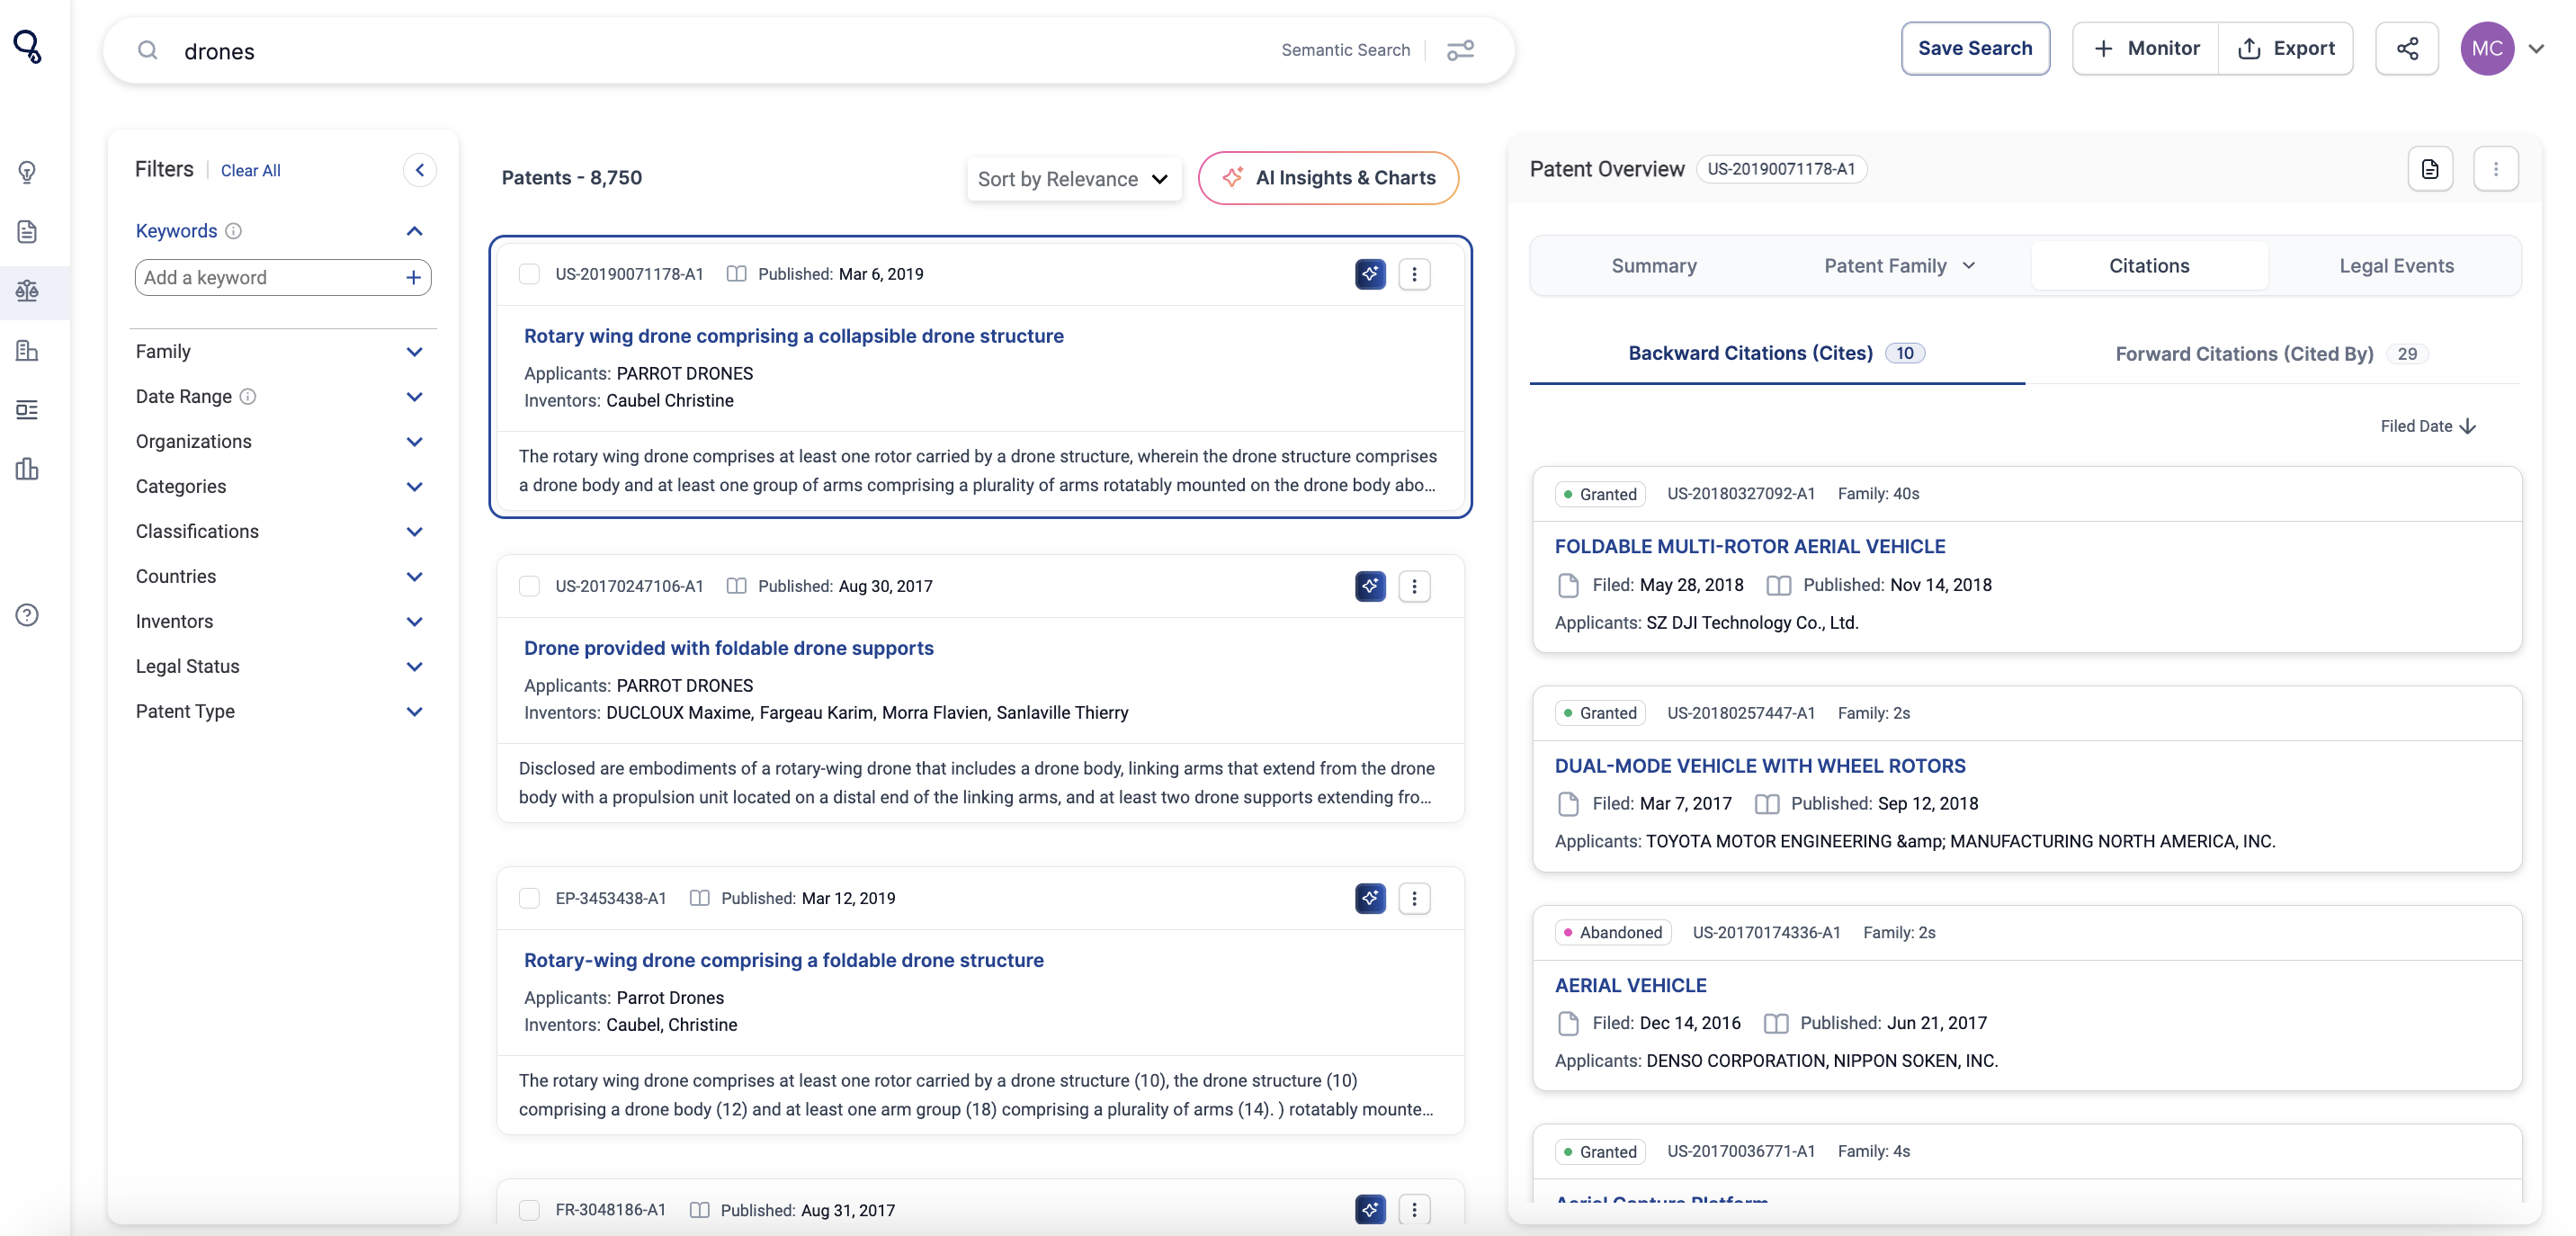Image resolution: width=2576 pixels, height=1236 pixels.
Task: Open Patent Overview three-dot menu
Action: pos(2495,169)
